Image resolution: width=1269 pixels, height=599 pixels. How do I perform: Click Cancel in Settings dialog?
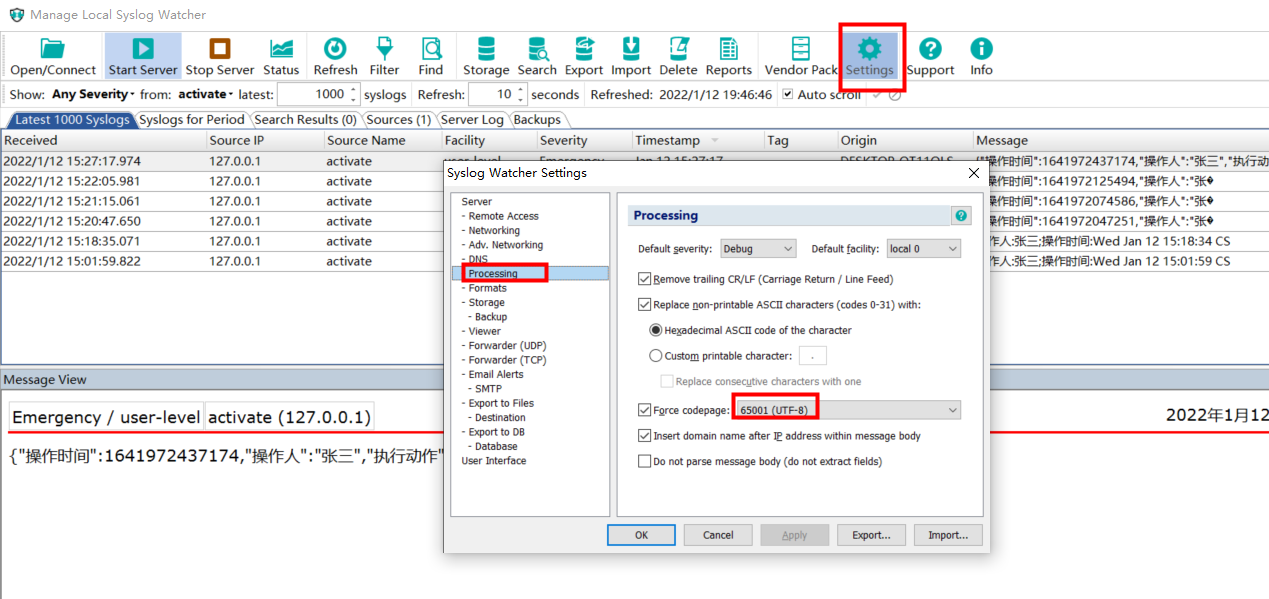point(718,535)
